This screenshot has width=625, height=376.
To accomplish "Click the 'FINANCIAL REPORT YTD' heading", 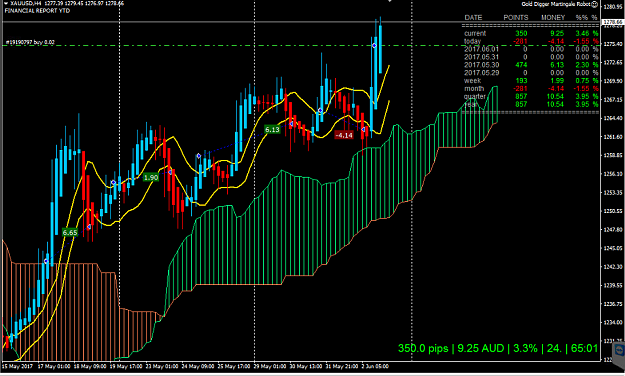I will click(37, 11).
